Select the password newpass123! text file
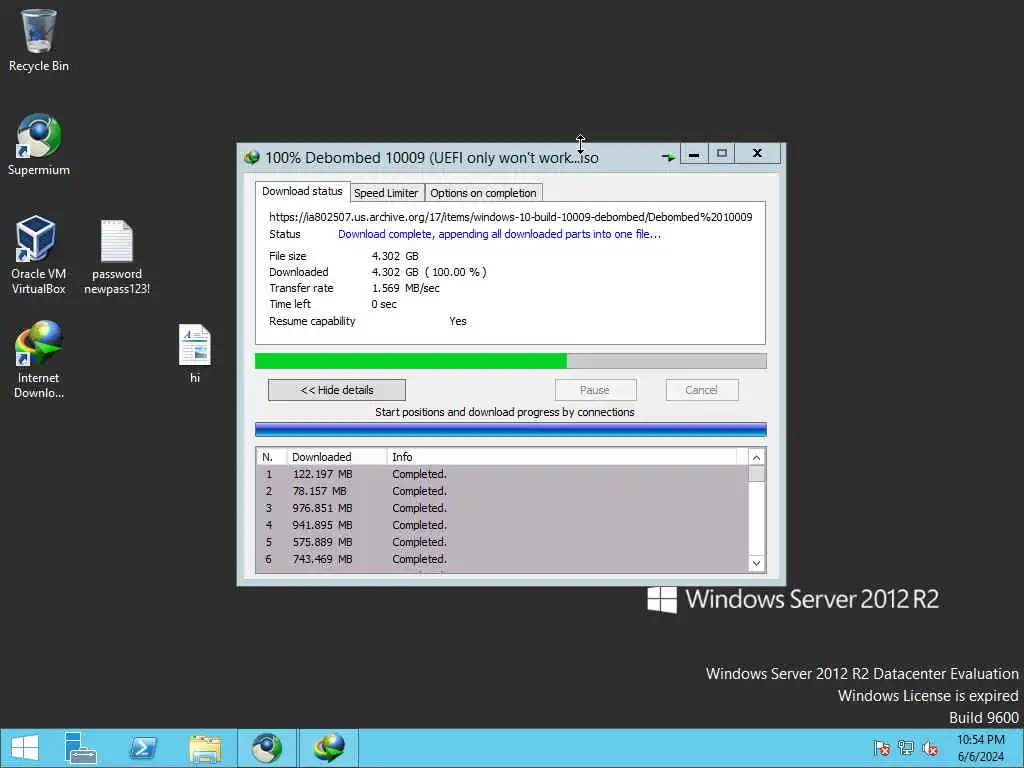This screenshot has height=768, width=1024. tap(117, 257)
